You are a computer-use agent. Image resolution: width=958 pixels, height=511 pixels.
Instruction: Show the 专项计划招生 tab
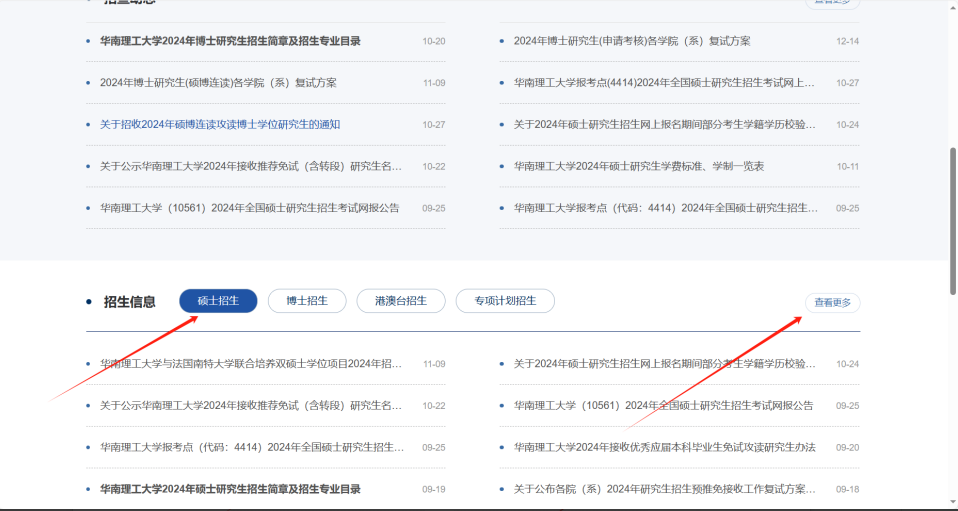coord(505,301)
